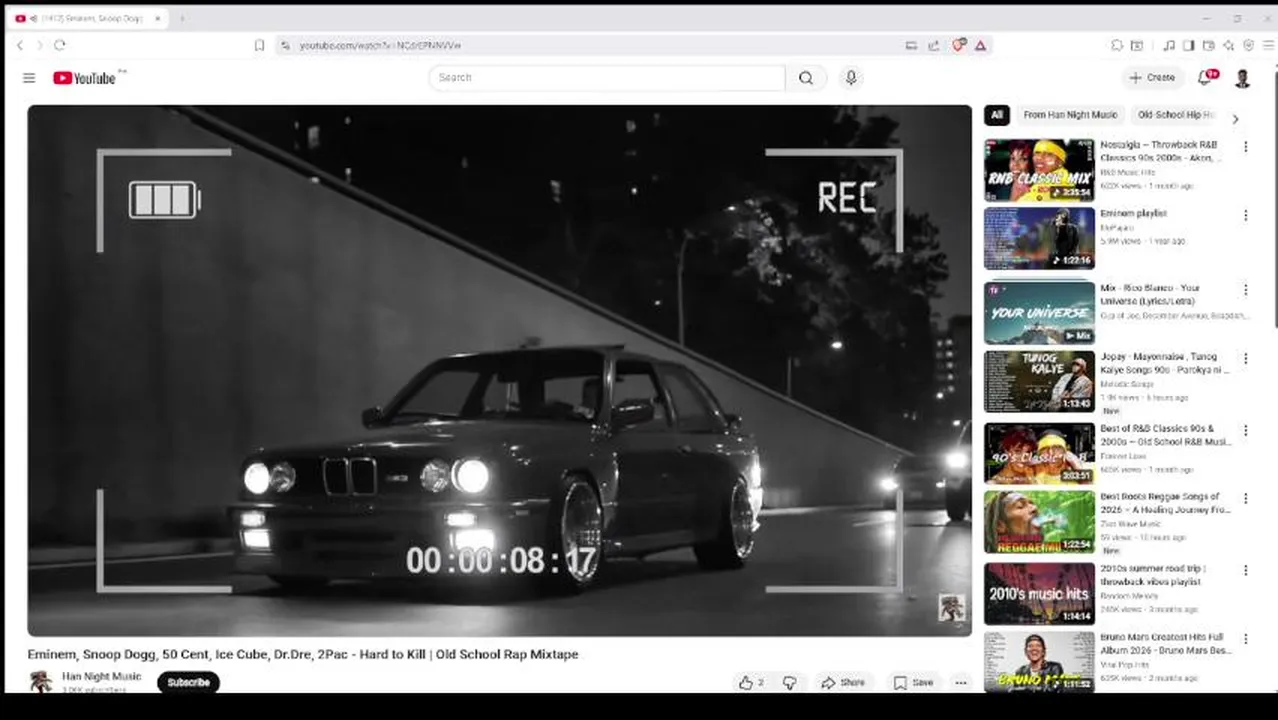Screen dimensions: 1278x720
Task: Open the Reggae Mix thumbnail
Action: [1039, 521]
